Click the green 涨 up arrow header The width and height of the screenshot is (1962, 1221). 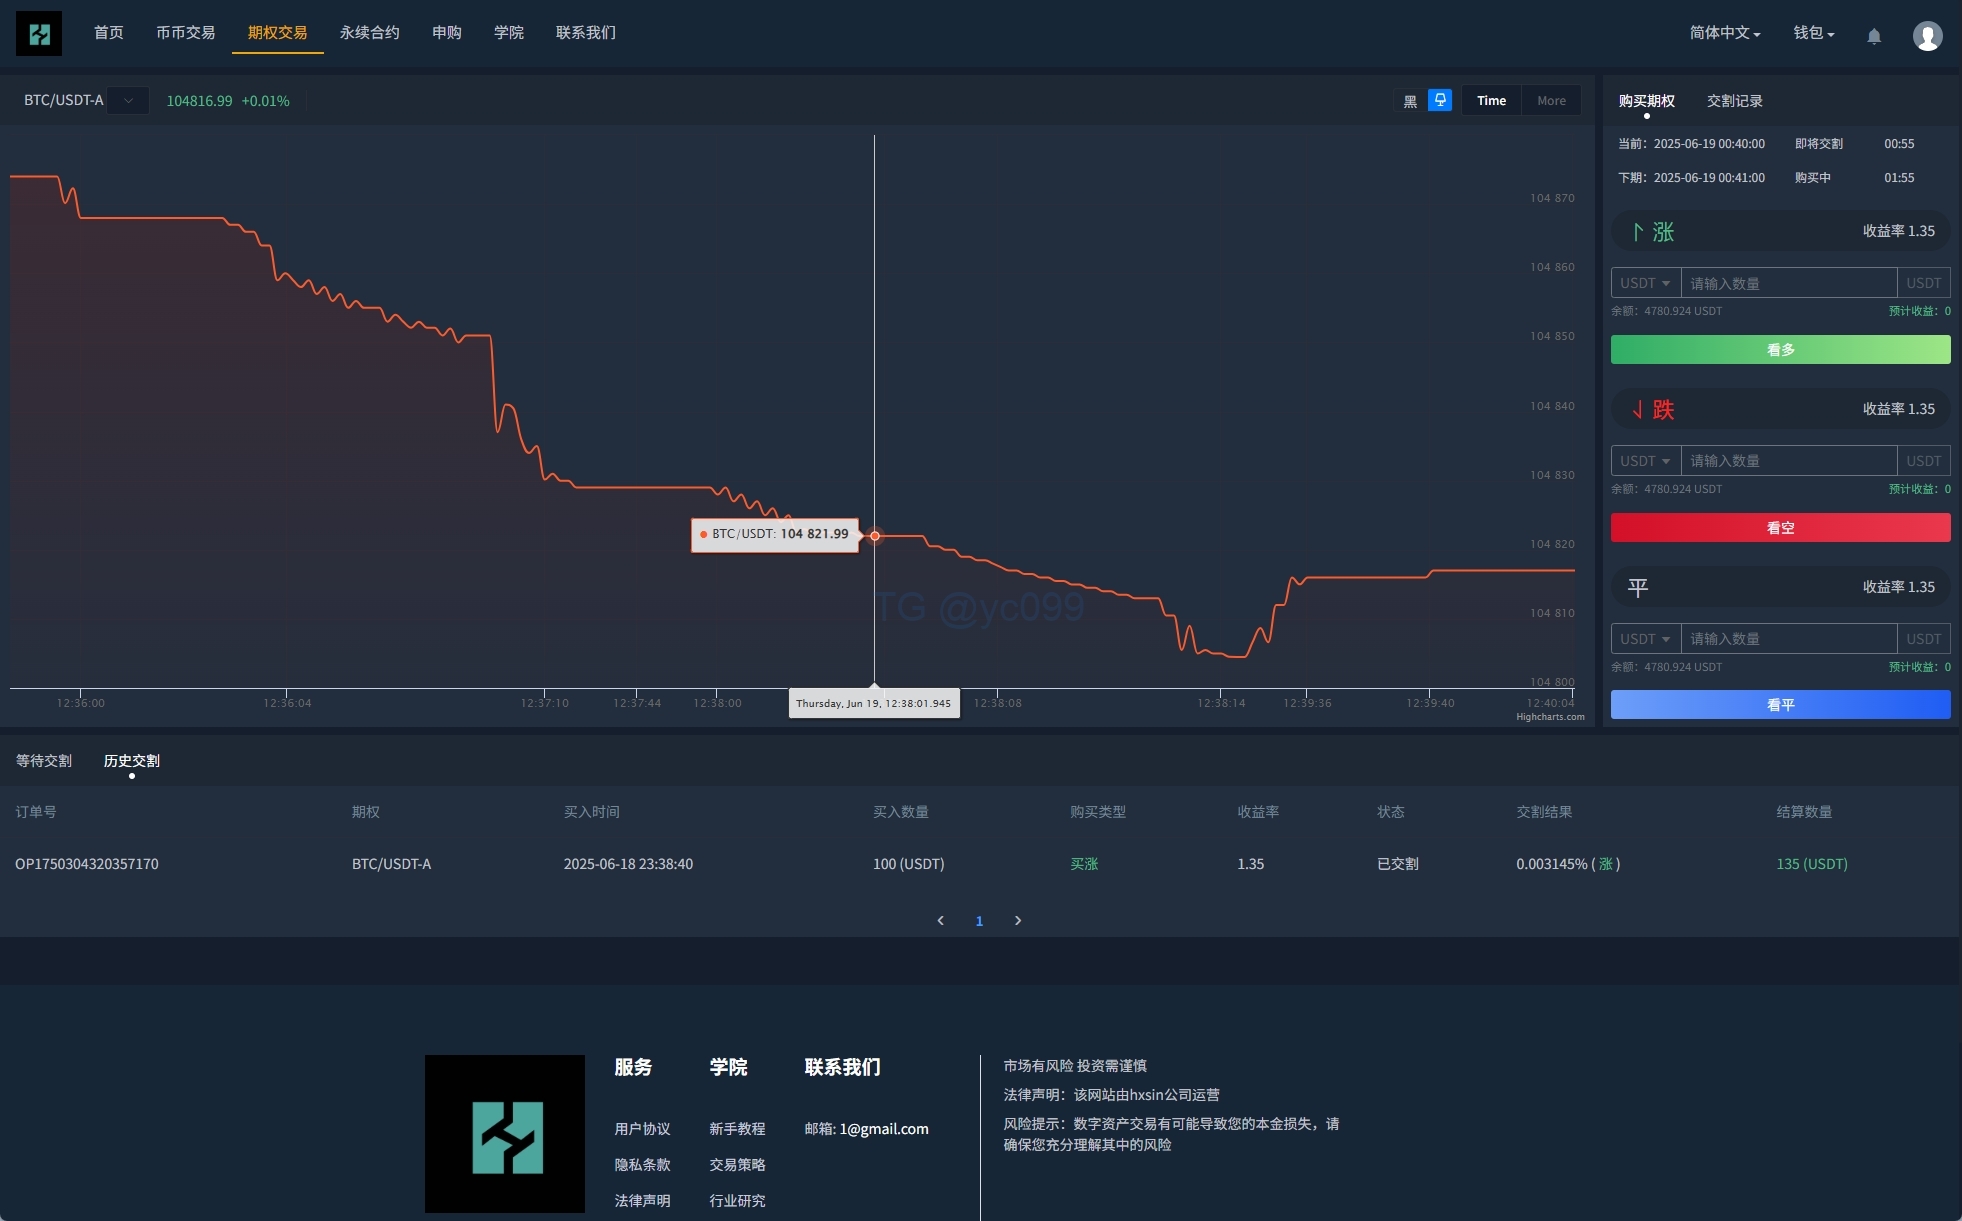tap(1654, 232)
